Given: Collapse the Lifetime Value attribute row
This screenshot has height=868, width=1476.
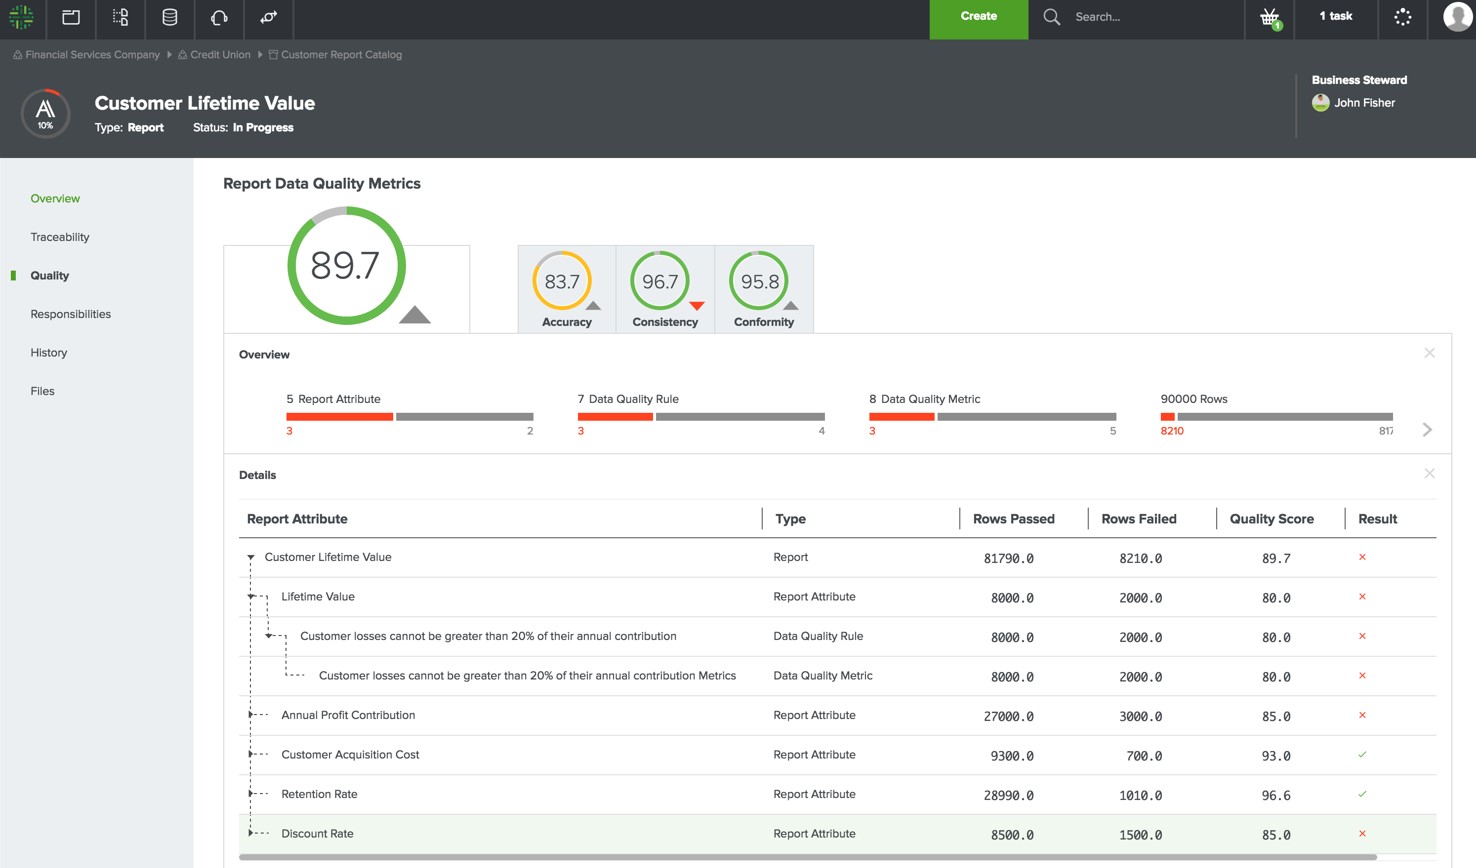Looking at the screenshot, I should click(250, 596).
